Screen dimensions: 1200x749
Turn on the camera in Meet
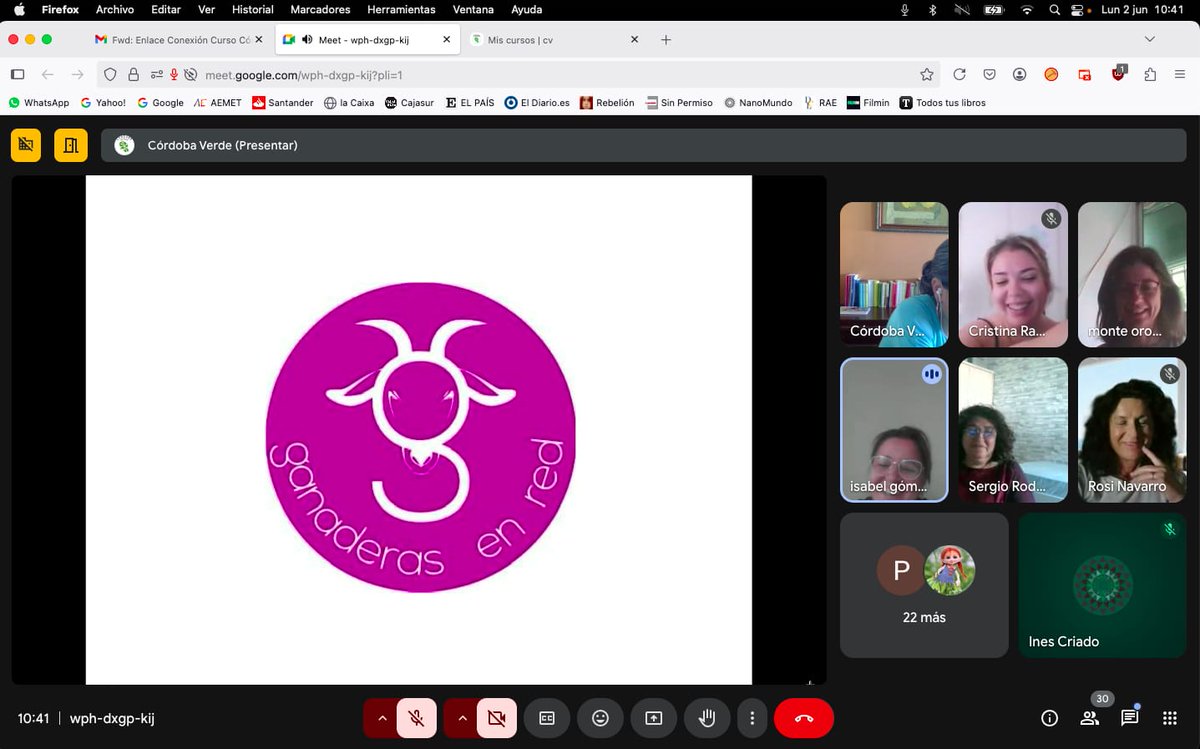click(x=496, y=718)
